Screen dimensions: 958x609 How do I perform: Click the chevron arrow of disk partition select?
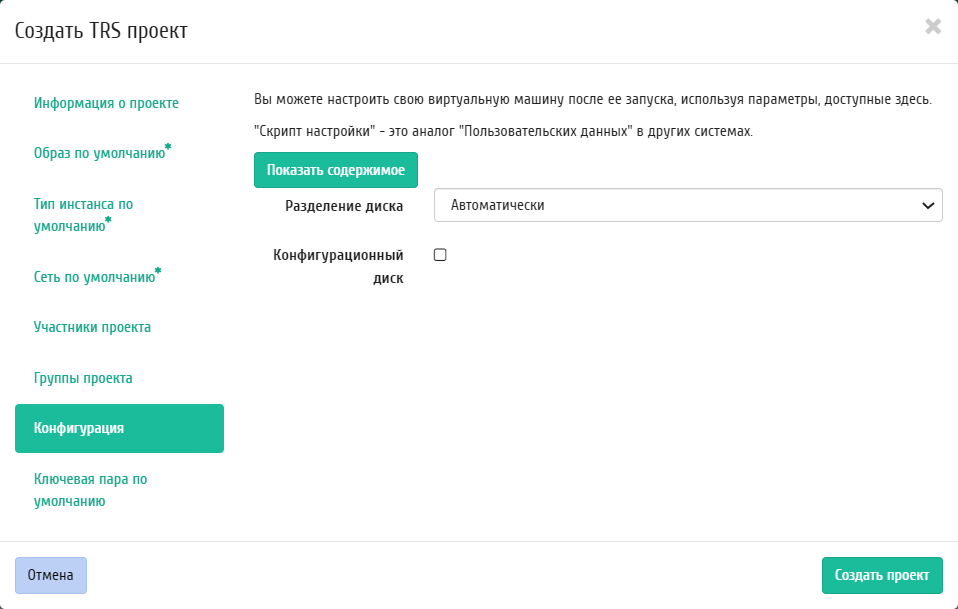(x=926, y=205)
